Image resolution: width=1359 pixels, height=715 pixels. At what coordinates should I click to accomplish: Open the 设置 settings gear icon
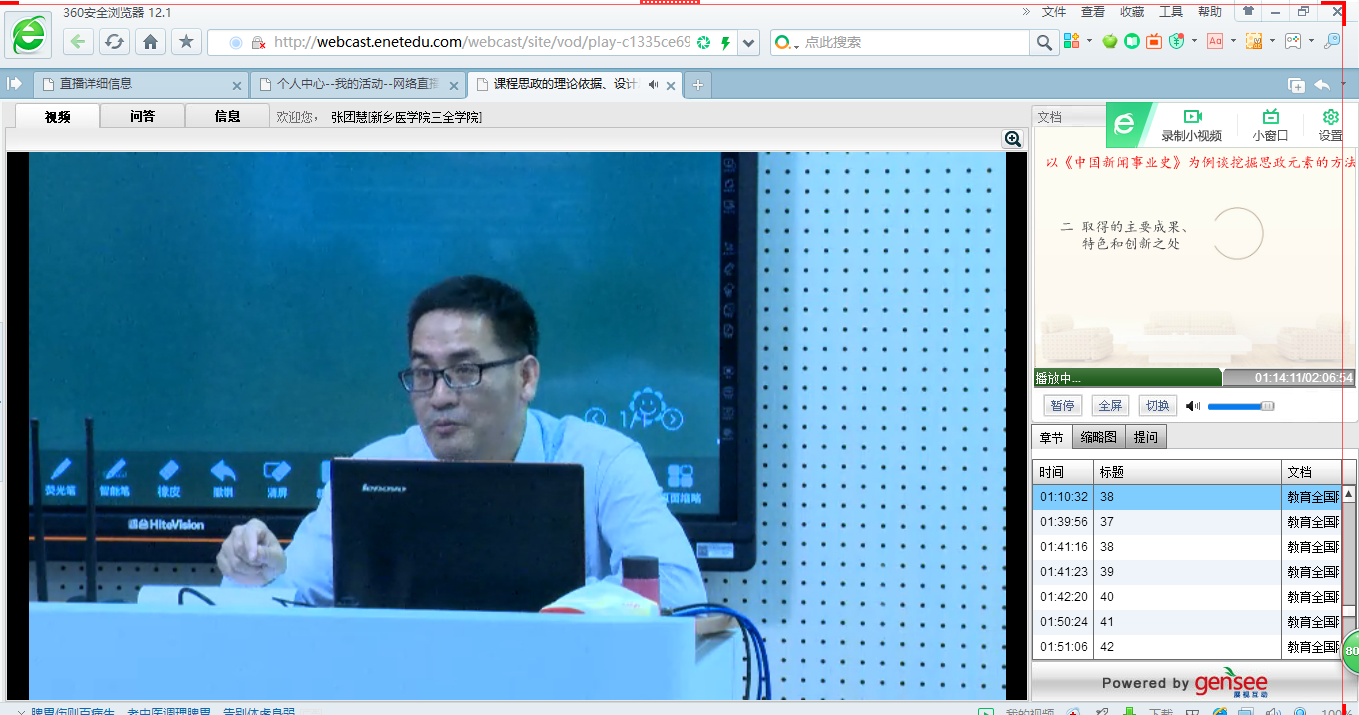coord(1330,118)
